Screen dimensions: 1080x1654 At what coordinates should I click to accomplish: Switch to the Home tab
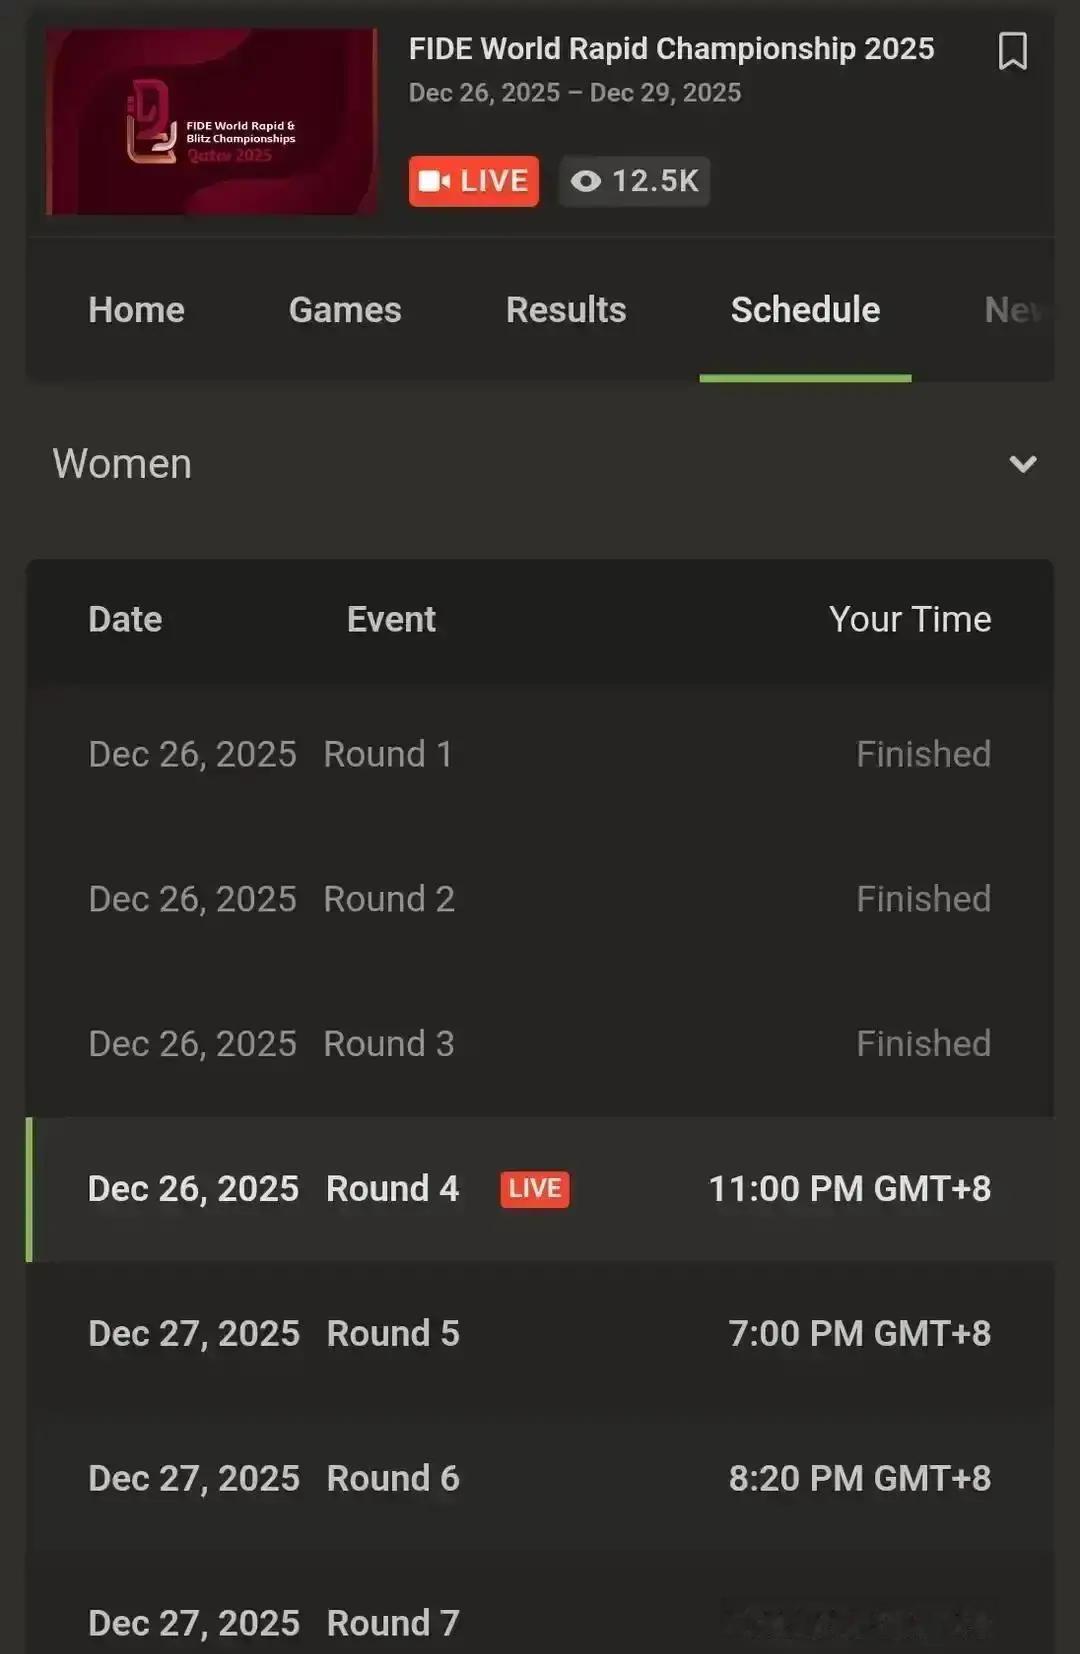(x=136, y=310)
